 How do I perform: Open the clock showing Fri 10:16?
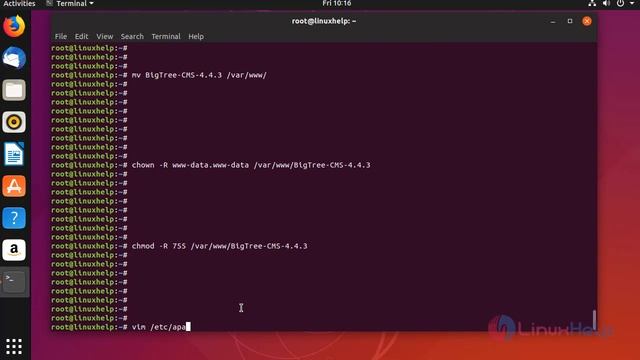[x=336, y=4]
